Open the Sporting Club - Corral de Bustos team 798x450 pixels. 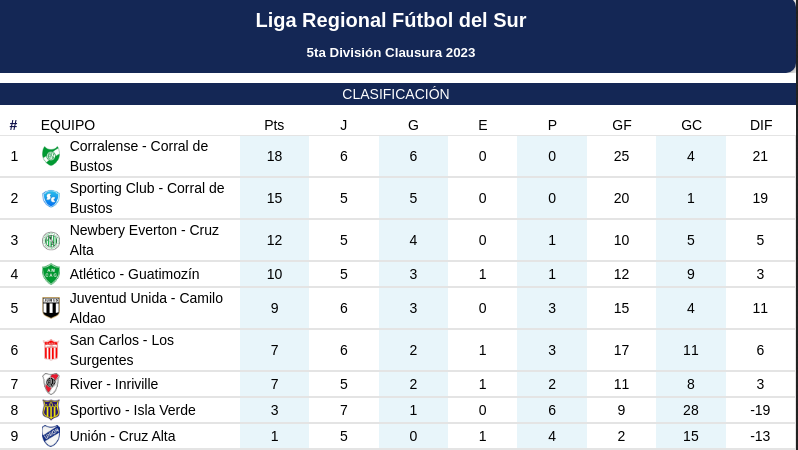[x=147, y=198]
